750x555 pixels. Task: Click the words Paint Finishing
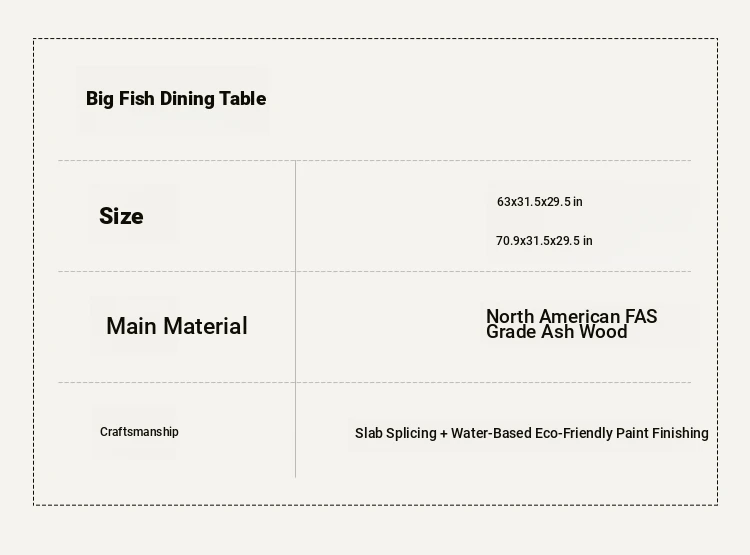(x=662, y=433)
